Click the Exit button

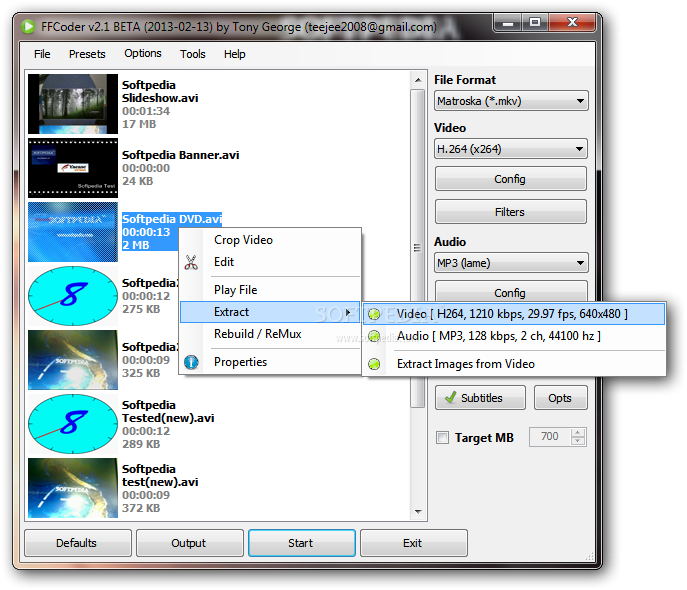coord(413,543)
